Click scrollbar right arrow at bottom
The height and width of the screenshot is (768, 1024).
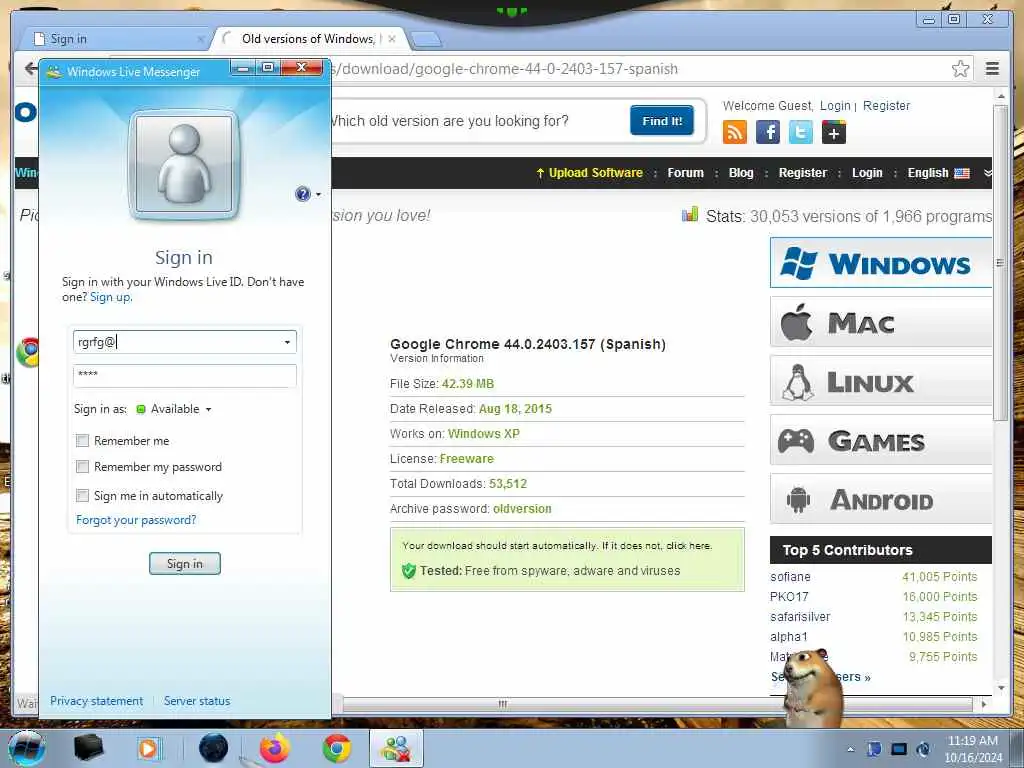click(x=984, y=704)
